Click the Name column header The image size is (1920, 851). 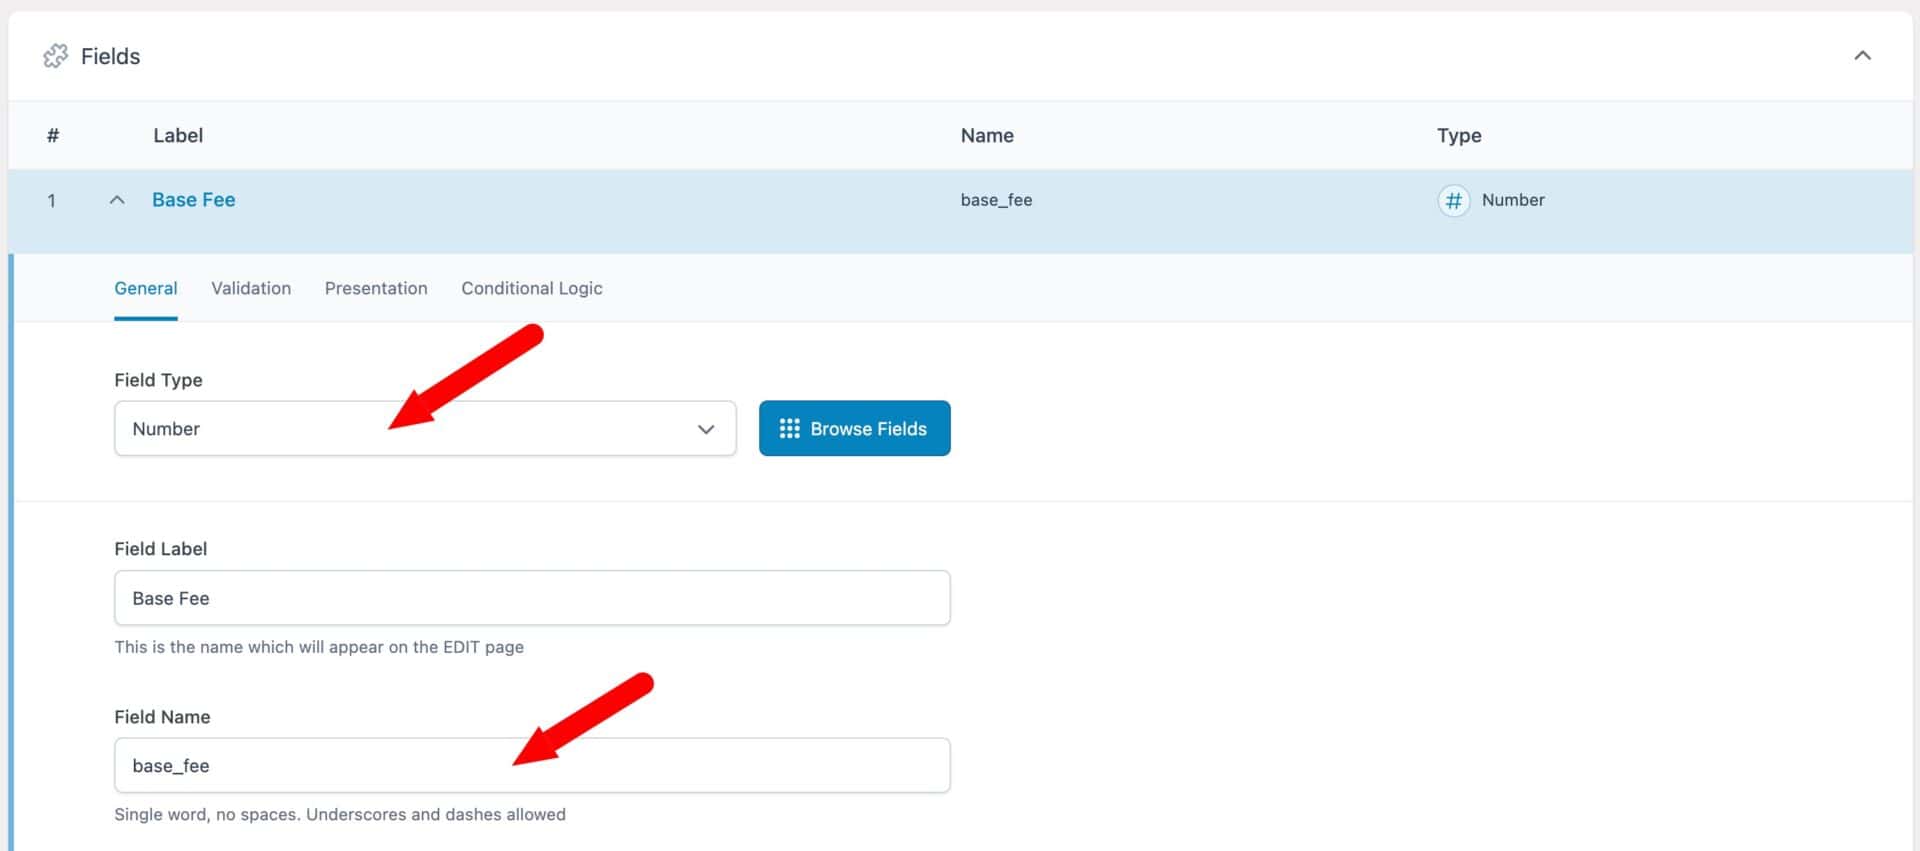[x=987, y=136]
